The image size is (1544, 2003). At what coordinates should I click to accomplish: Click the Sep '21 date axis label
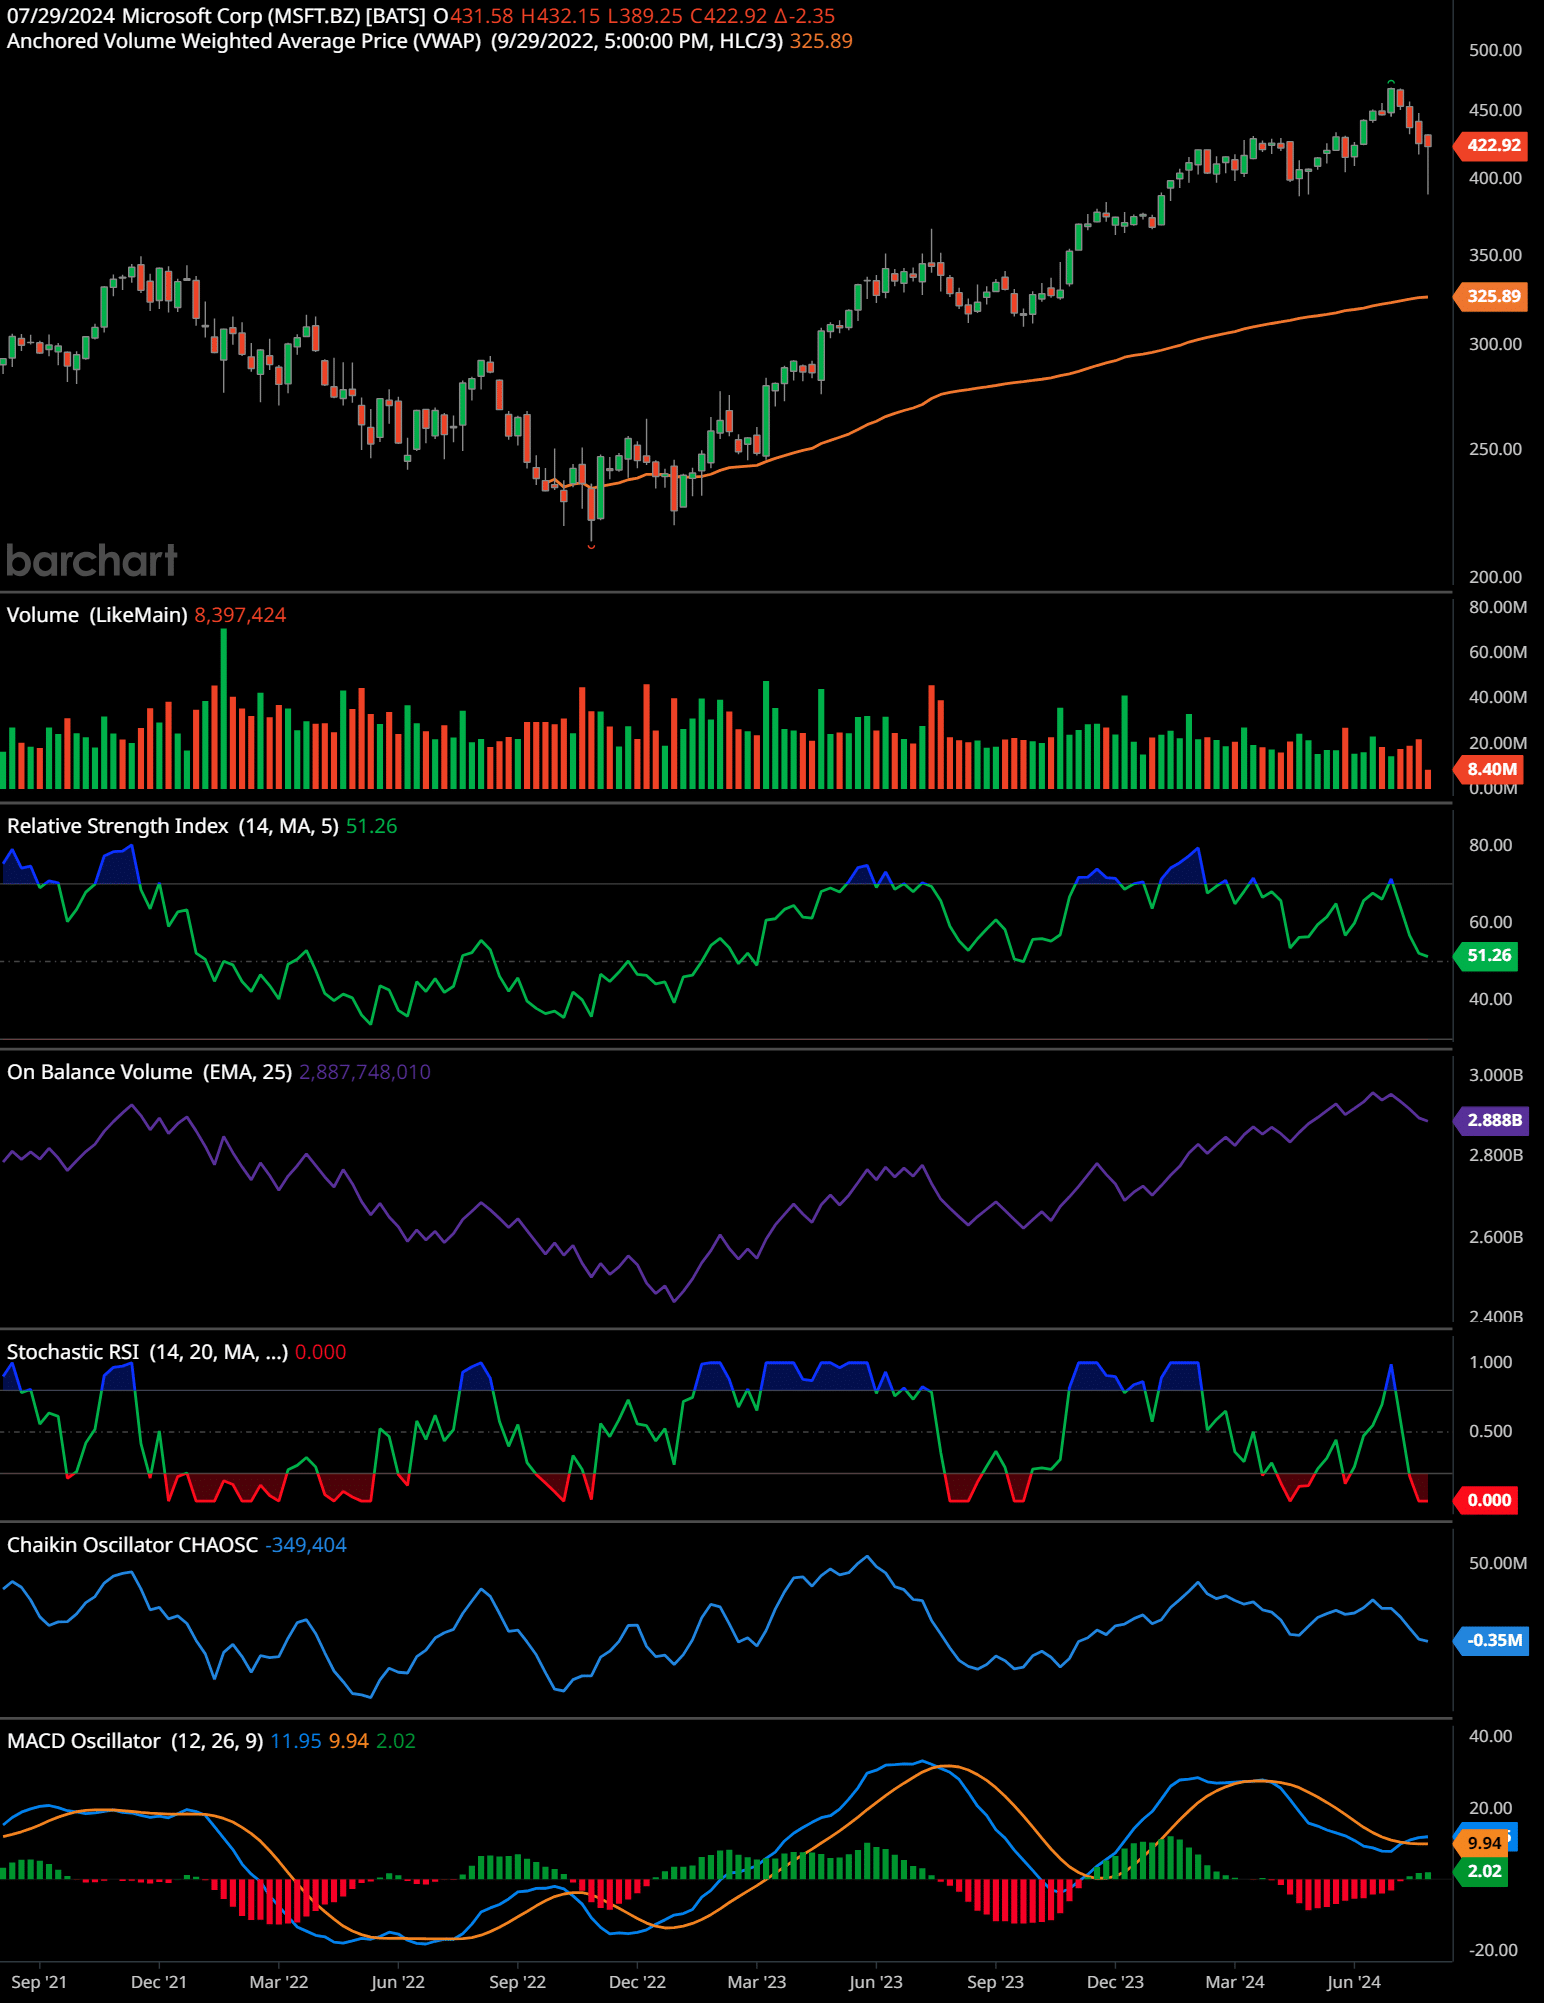(x=39, y=1982)
